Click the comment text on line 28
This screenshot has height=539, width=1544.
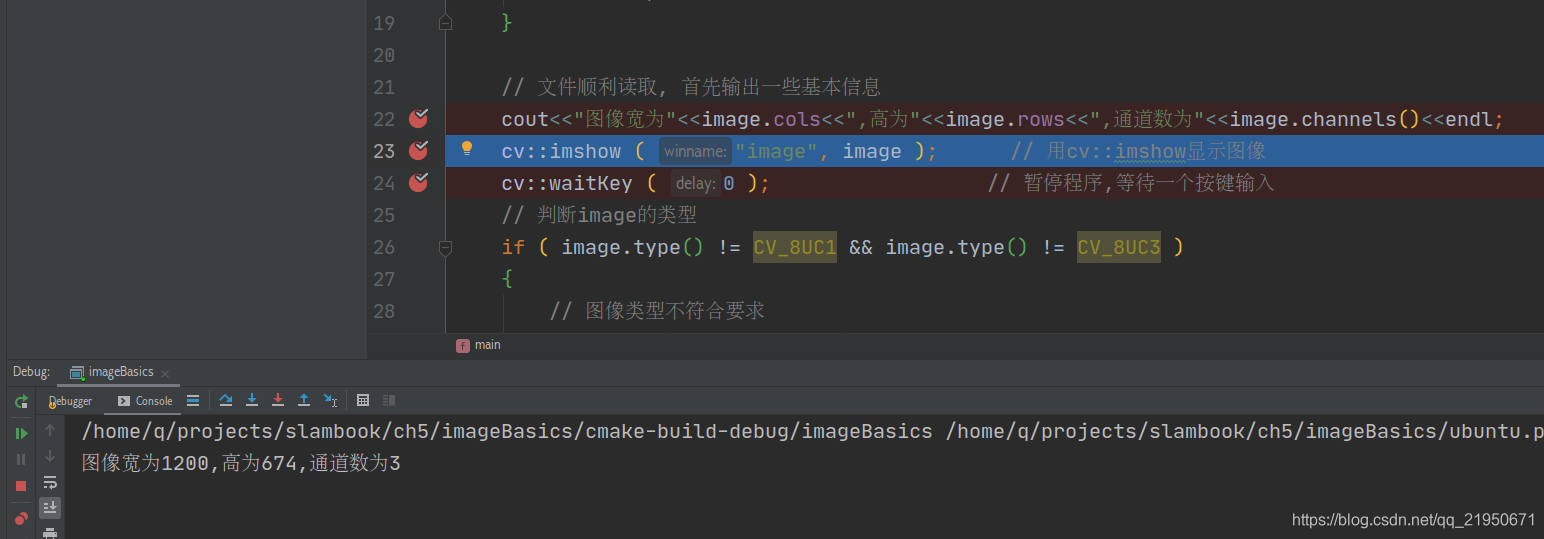(657, 311)
